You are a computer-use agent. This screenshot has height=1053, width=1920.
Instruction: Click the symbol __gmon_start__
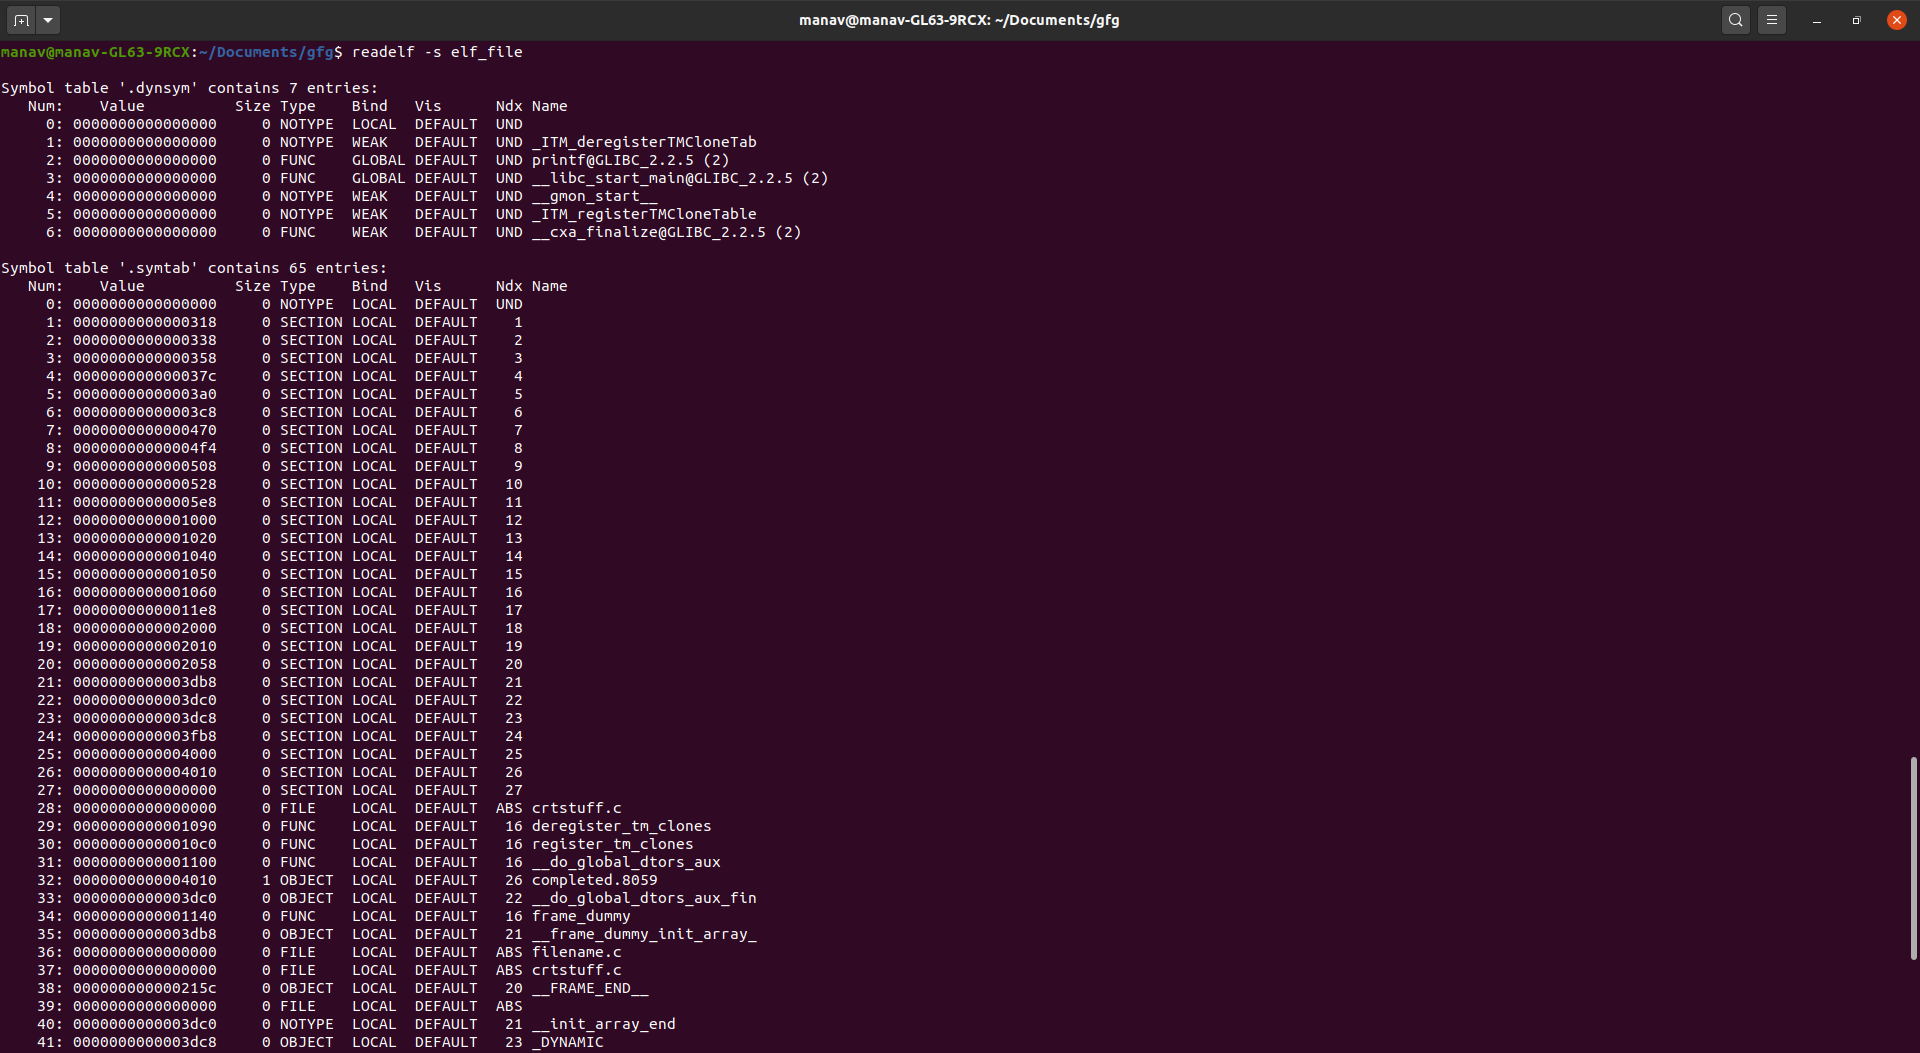[x=595, y=196]
